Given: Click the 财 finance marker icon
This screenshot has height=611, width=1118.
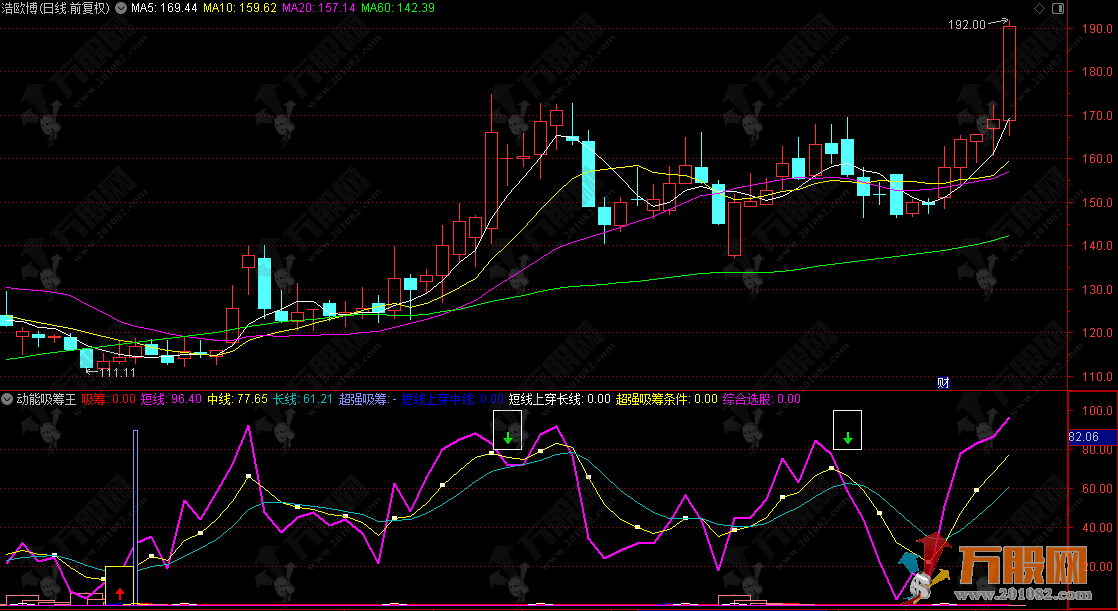Looking at the screenshot, I should (942, 381).
